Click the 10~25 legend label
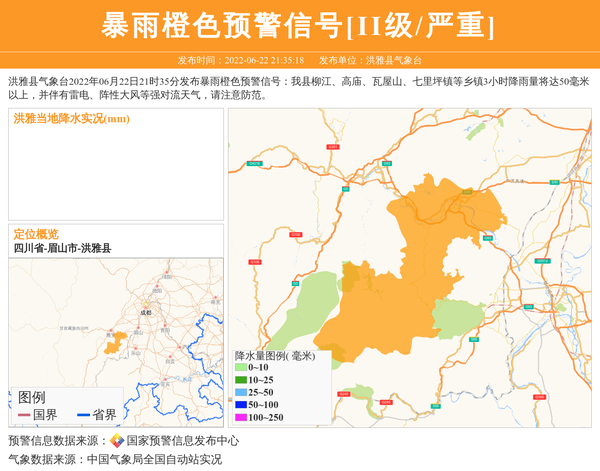 [x=261, y=380]
